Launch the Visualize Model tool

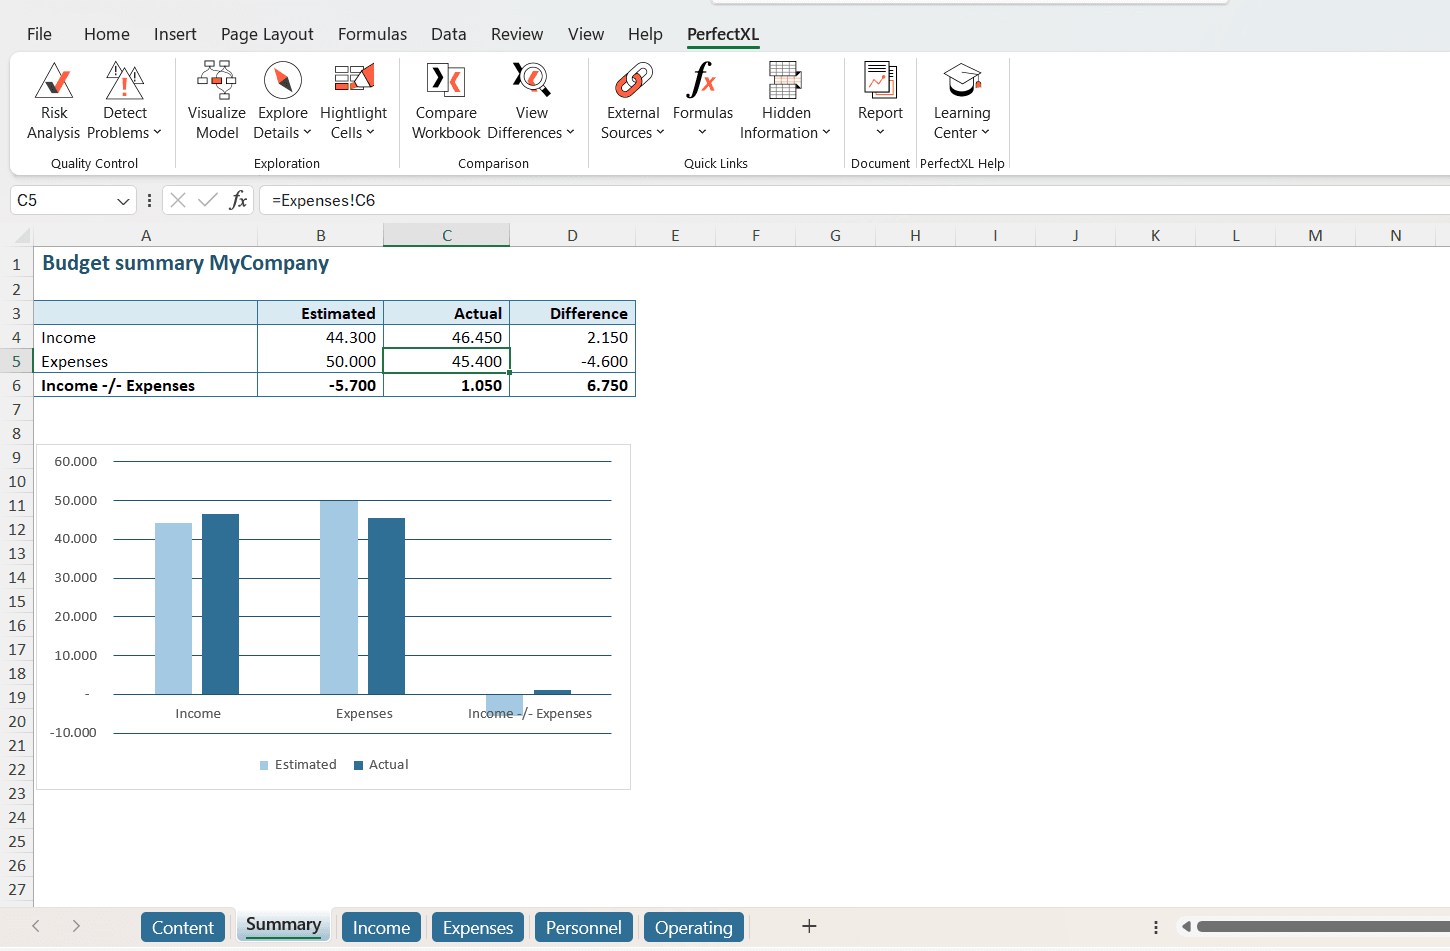coord(216,100)
